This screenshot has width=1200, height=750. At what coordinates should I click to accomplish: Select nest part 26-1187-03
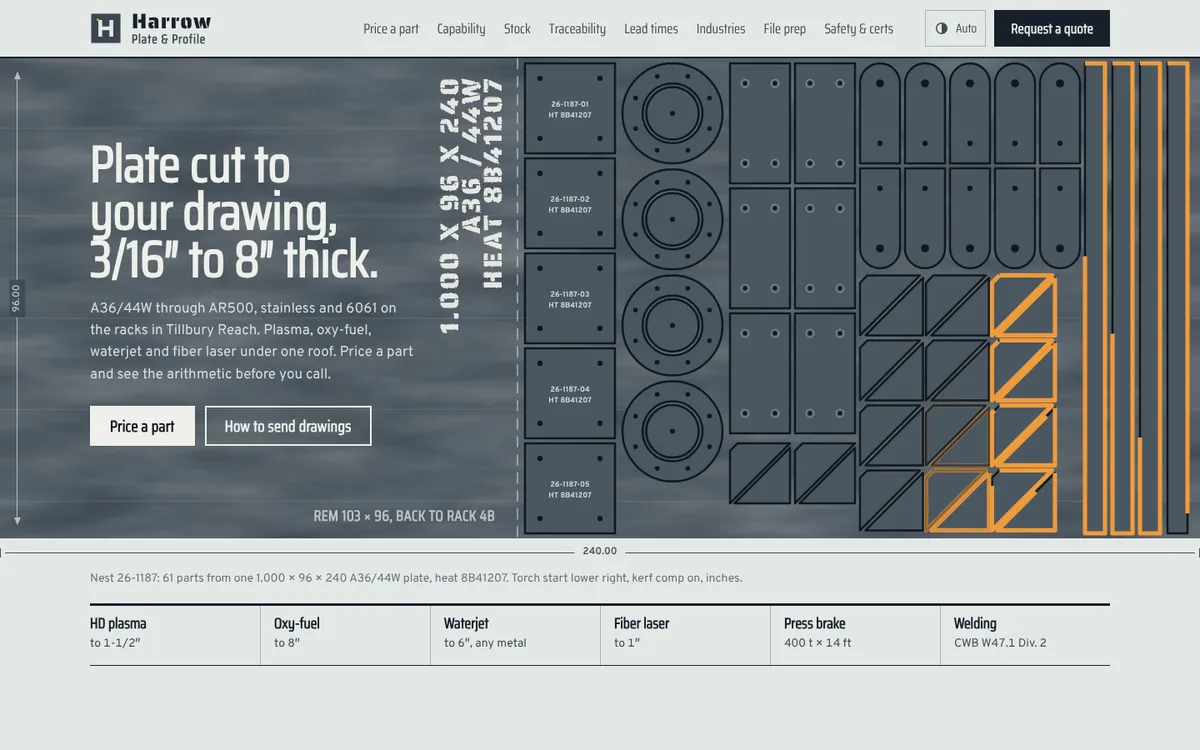570,299
